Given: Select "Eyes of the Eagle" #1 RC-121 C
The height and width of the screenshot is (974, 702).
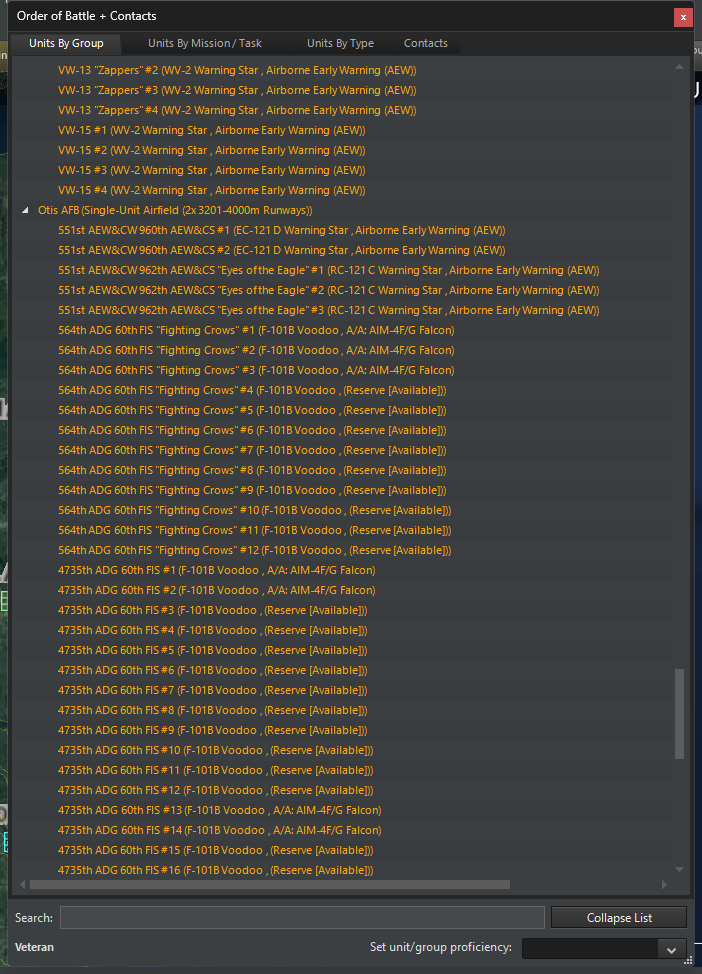Looking at the screenshot, I should 329,270.
